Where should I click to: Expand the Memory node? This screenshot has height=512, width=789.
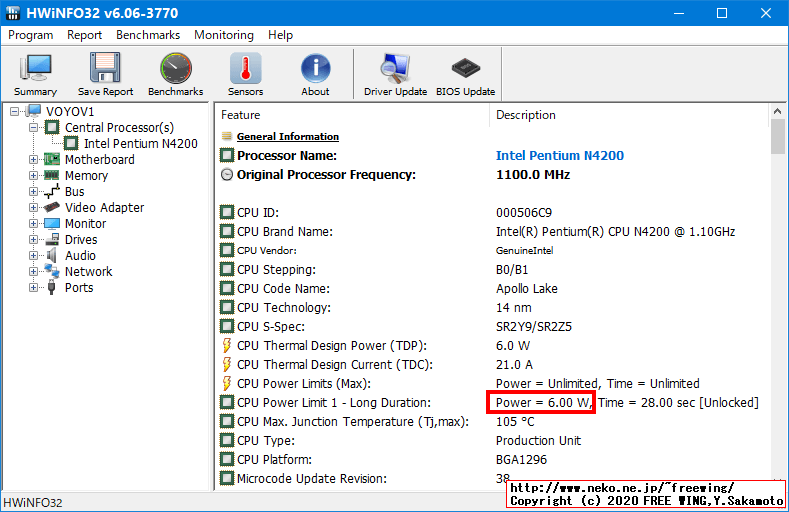pyautogui.click(x=33, y=176)
